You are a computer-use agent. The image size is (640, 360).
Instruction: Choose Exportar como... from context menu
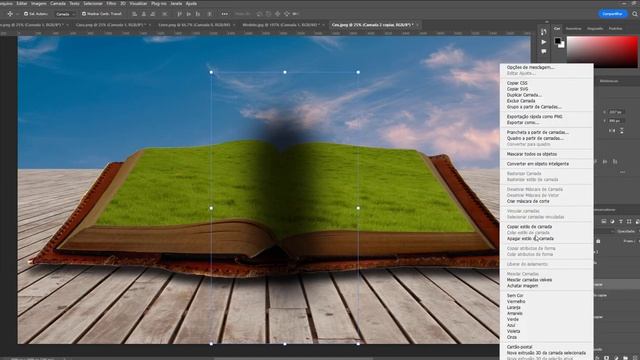click(x=523, y=122)
